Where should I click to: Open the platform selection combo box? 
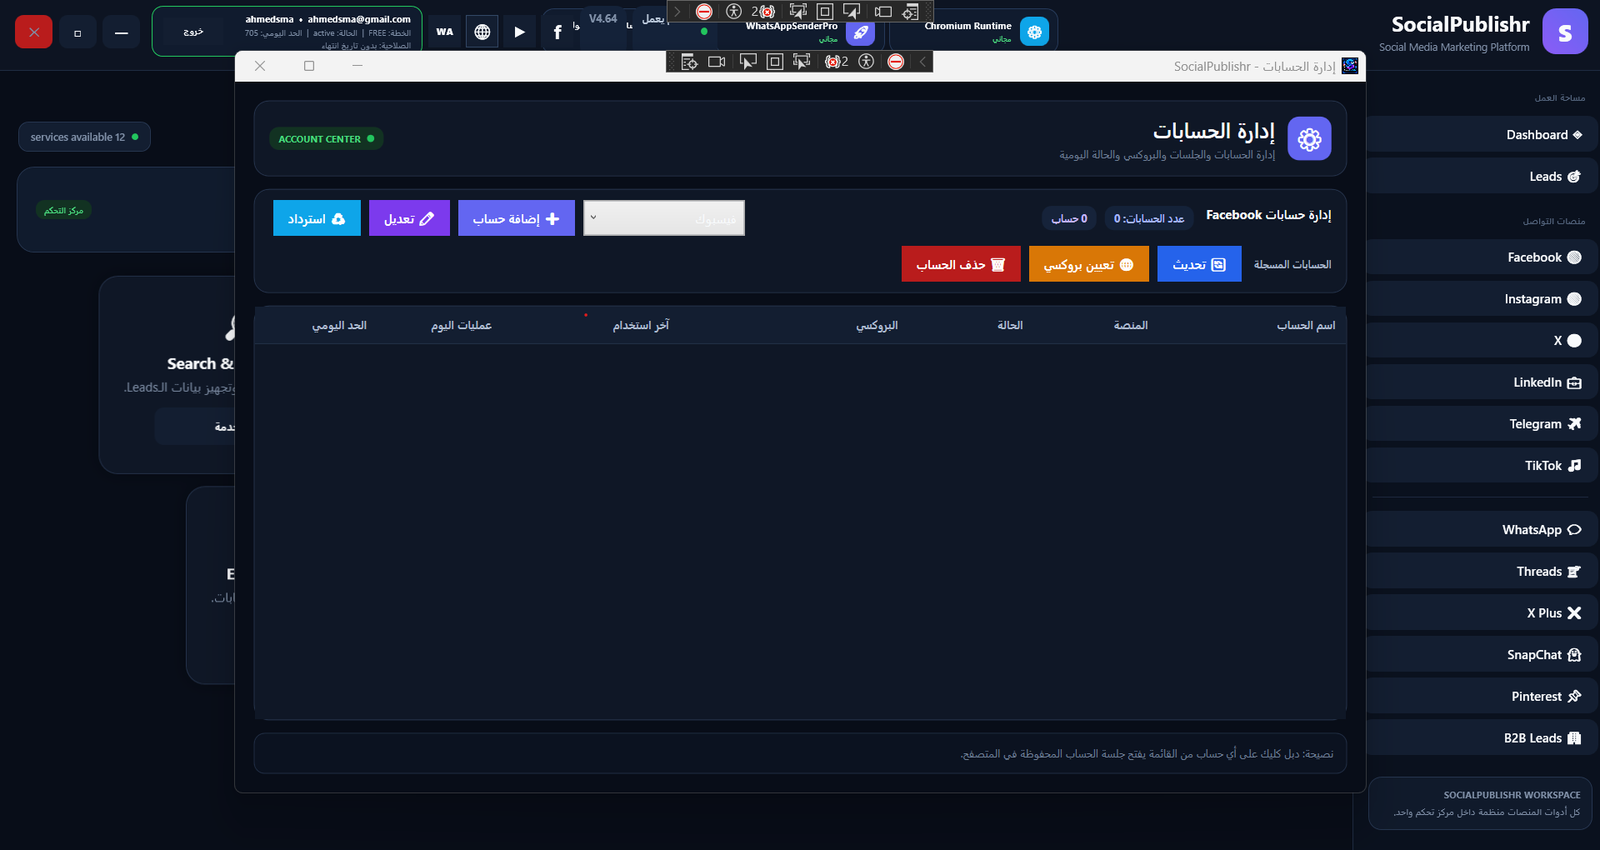tap(664, 218)
